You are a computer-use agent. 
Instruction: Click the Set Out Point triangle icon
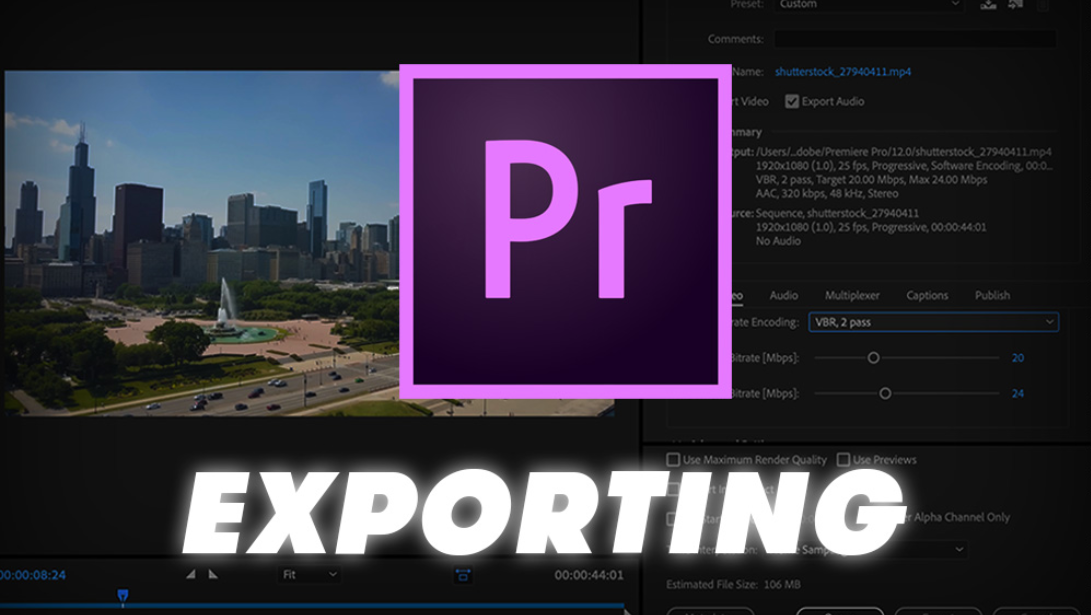tap(213, 574)
